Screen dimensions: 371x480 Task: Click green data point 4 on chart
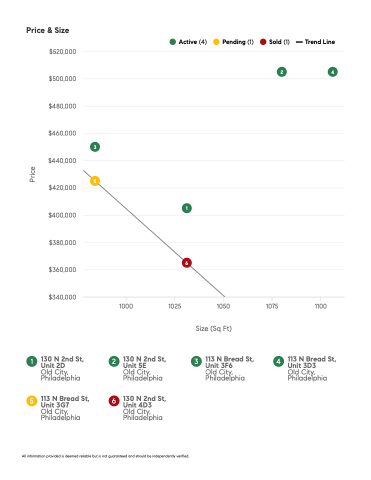point(332,72)
